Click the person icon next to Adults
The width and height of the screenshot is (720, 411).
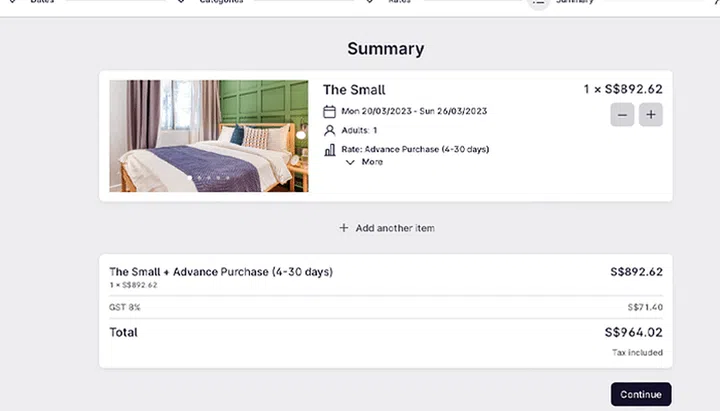[x=330, y=130]
